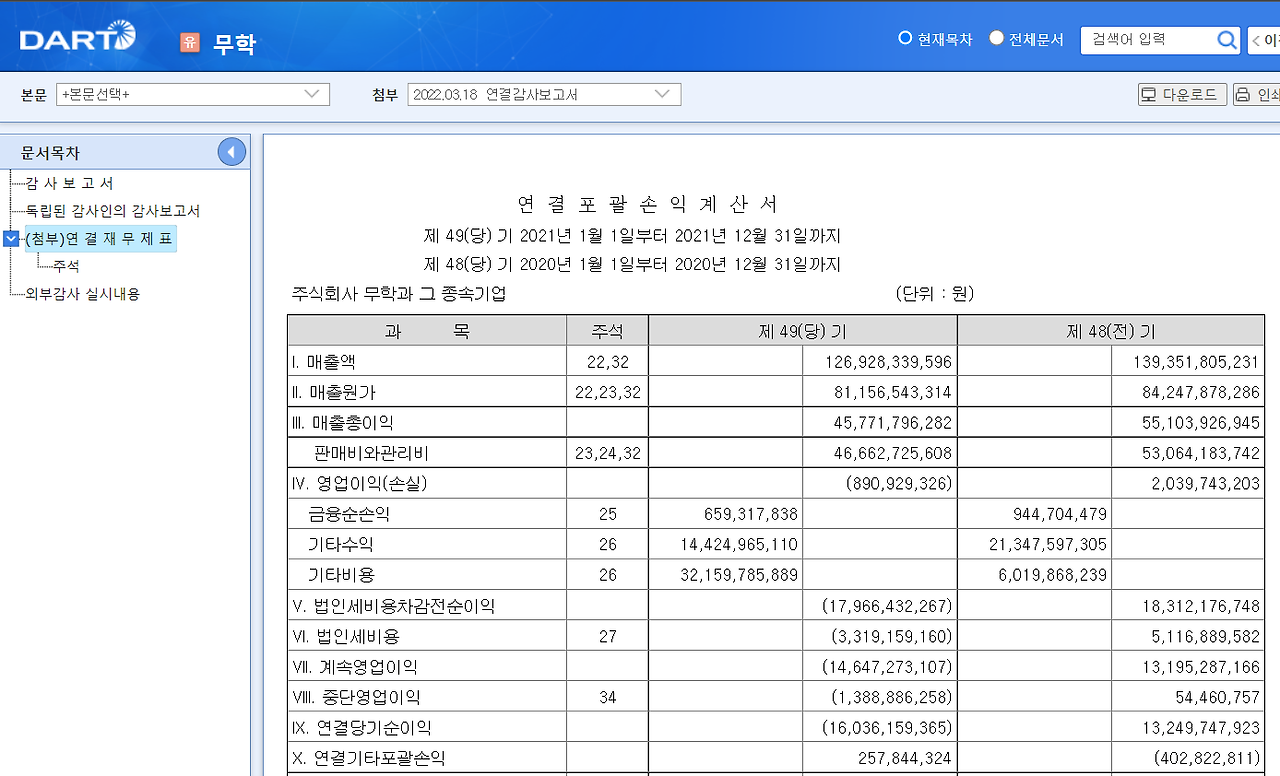Click the value (16,036,159,365)
This screenshot has width=1280, height=776.
(886, 728)
